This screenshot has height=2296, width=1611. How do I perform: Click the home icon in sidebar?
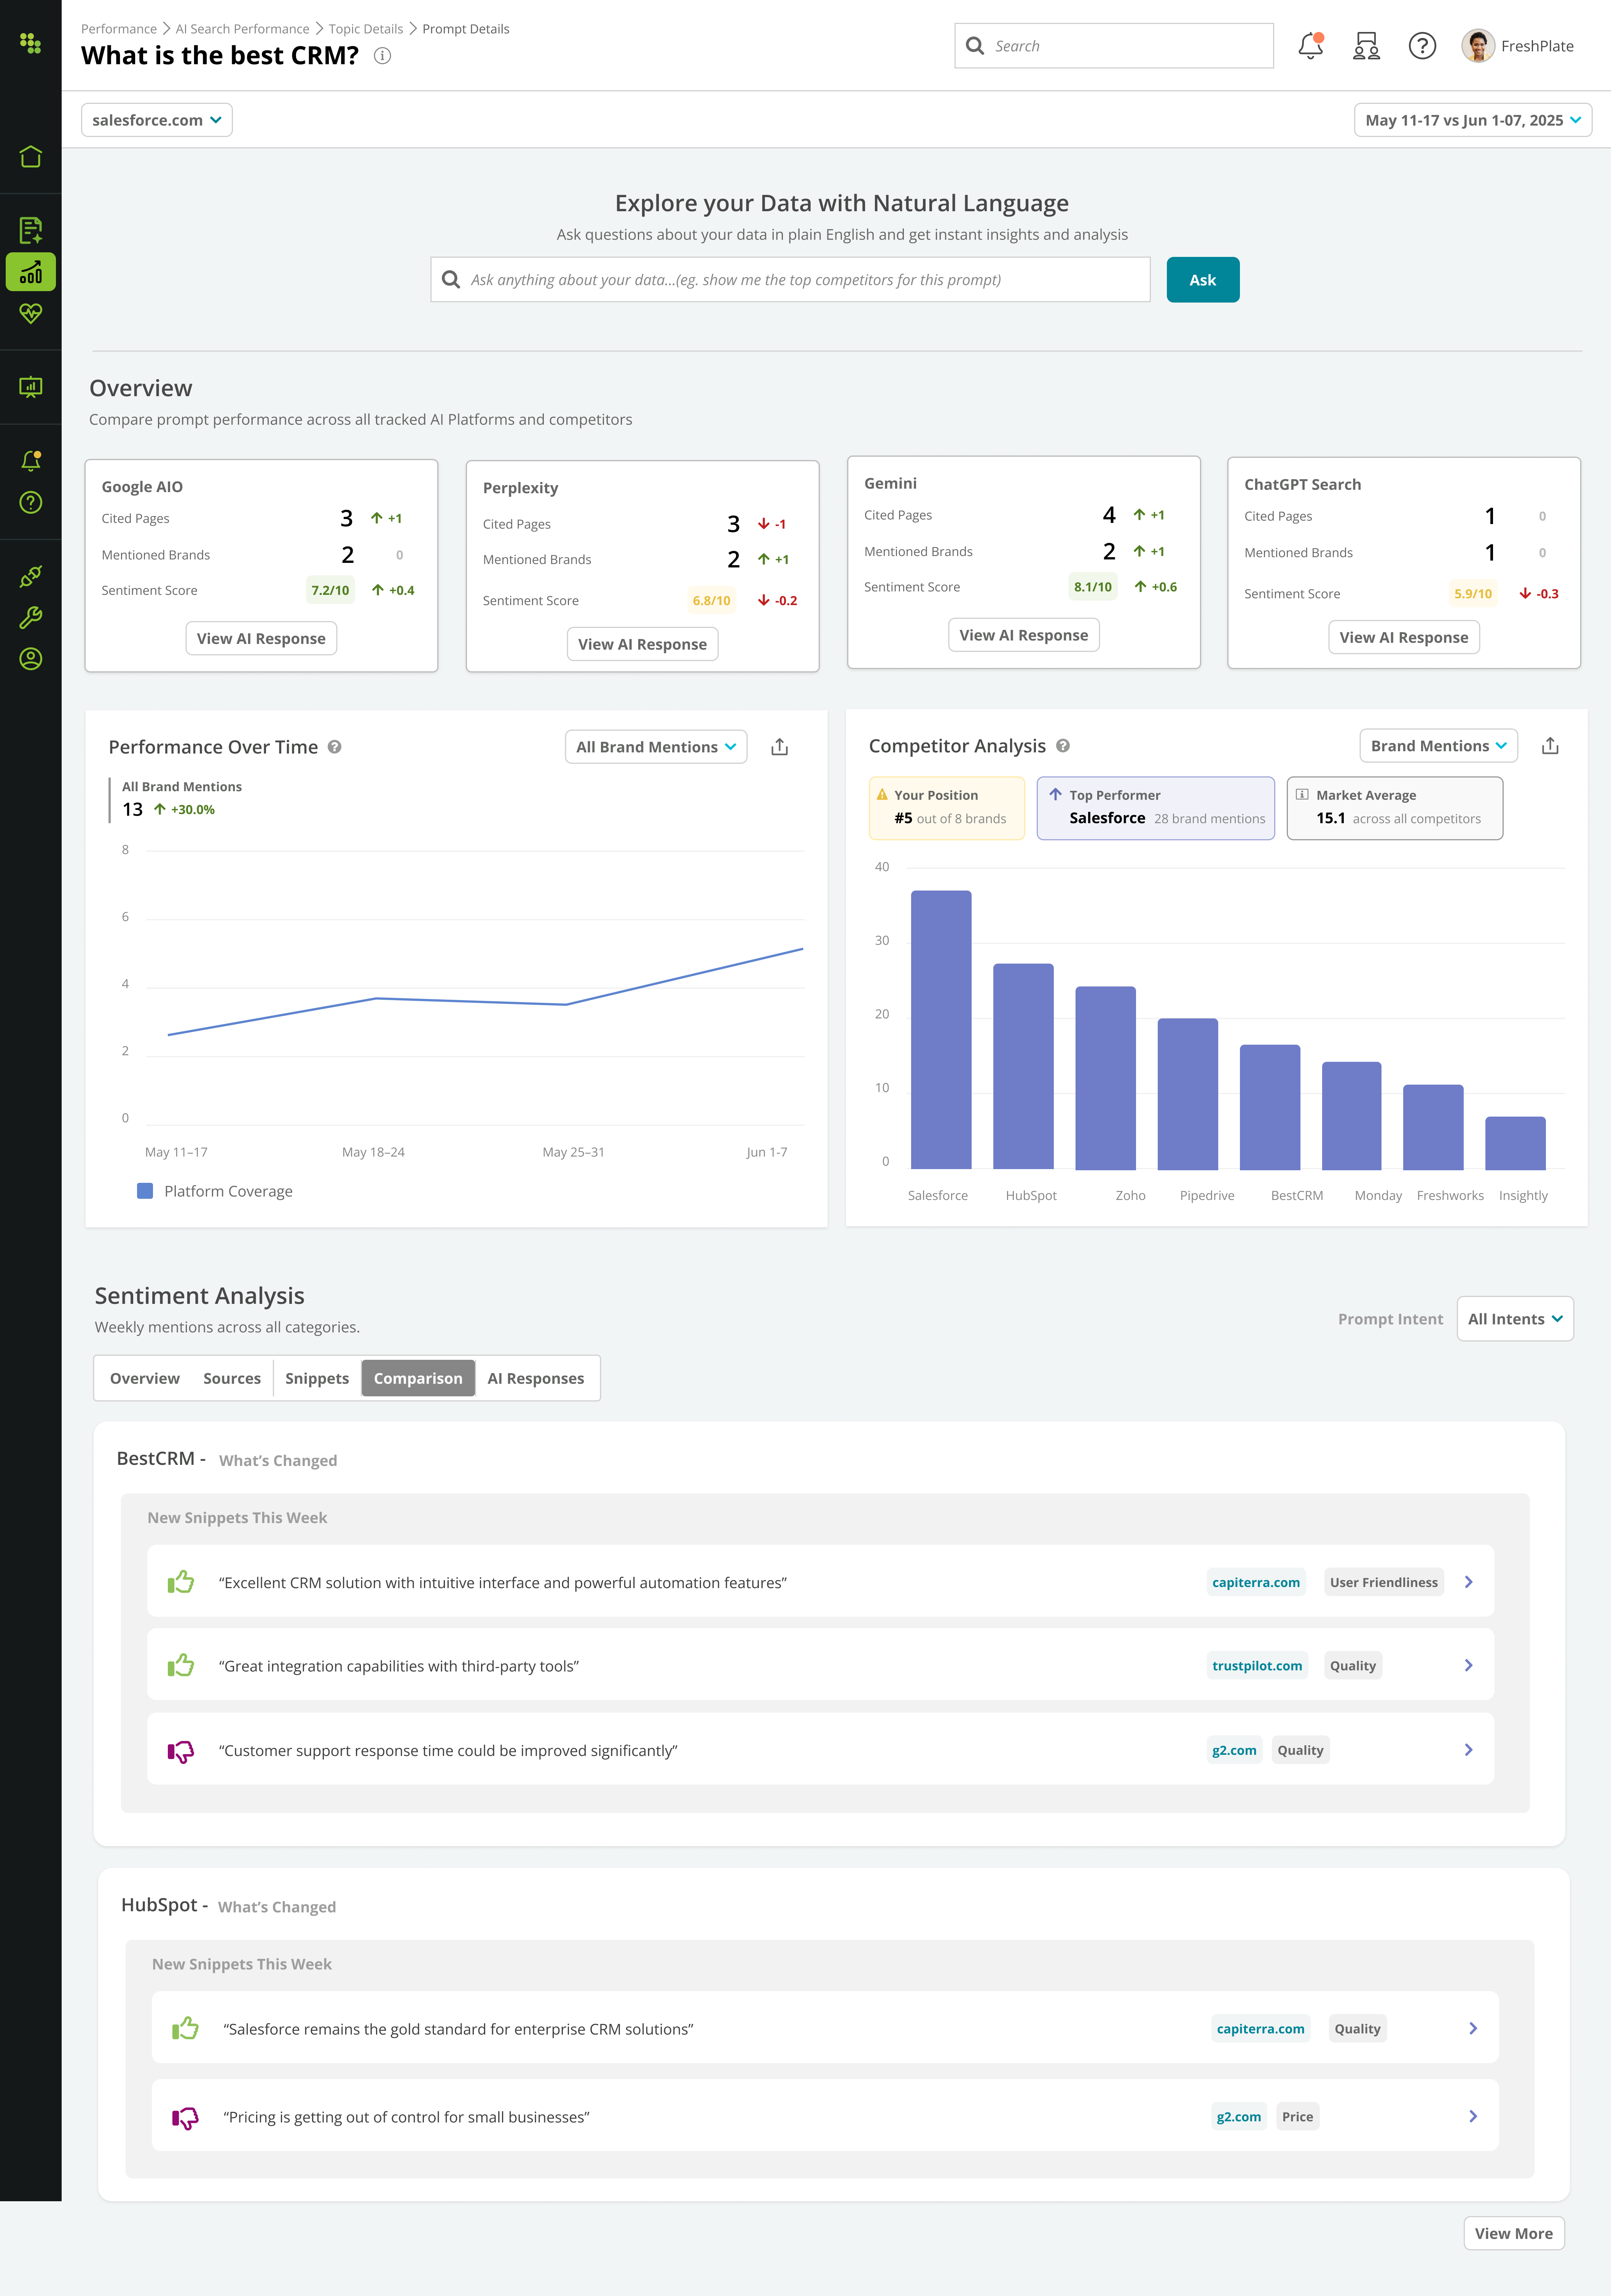31,157
